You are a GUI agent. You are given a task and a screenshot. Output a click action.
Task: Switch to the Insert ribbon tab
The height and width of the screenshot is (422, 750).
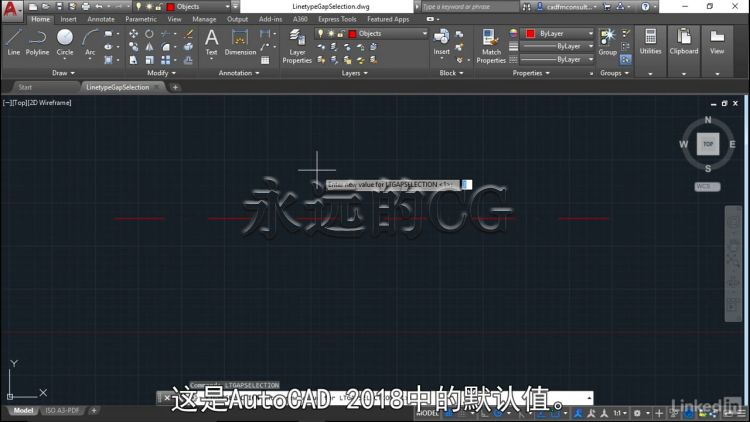68,19
